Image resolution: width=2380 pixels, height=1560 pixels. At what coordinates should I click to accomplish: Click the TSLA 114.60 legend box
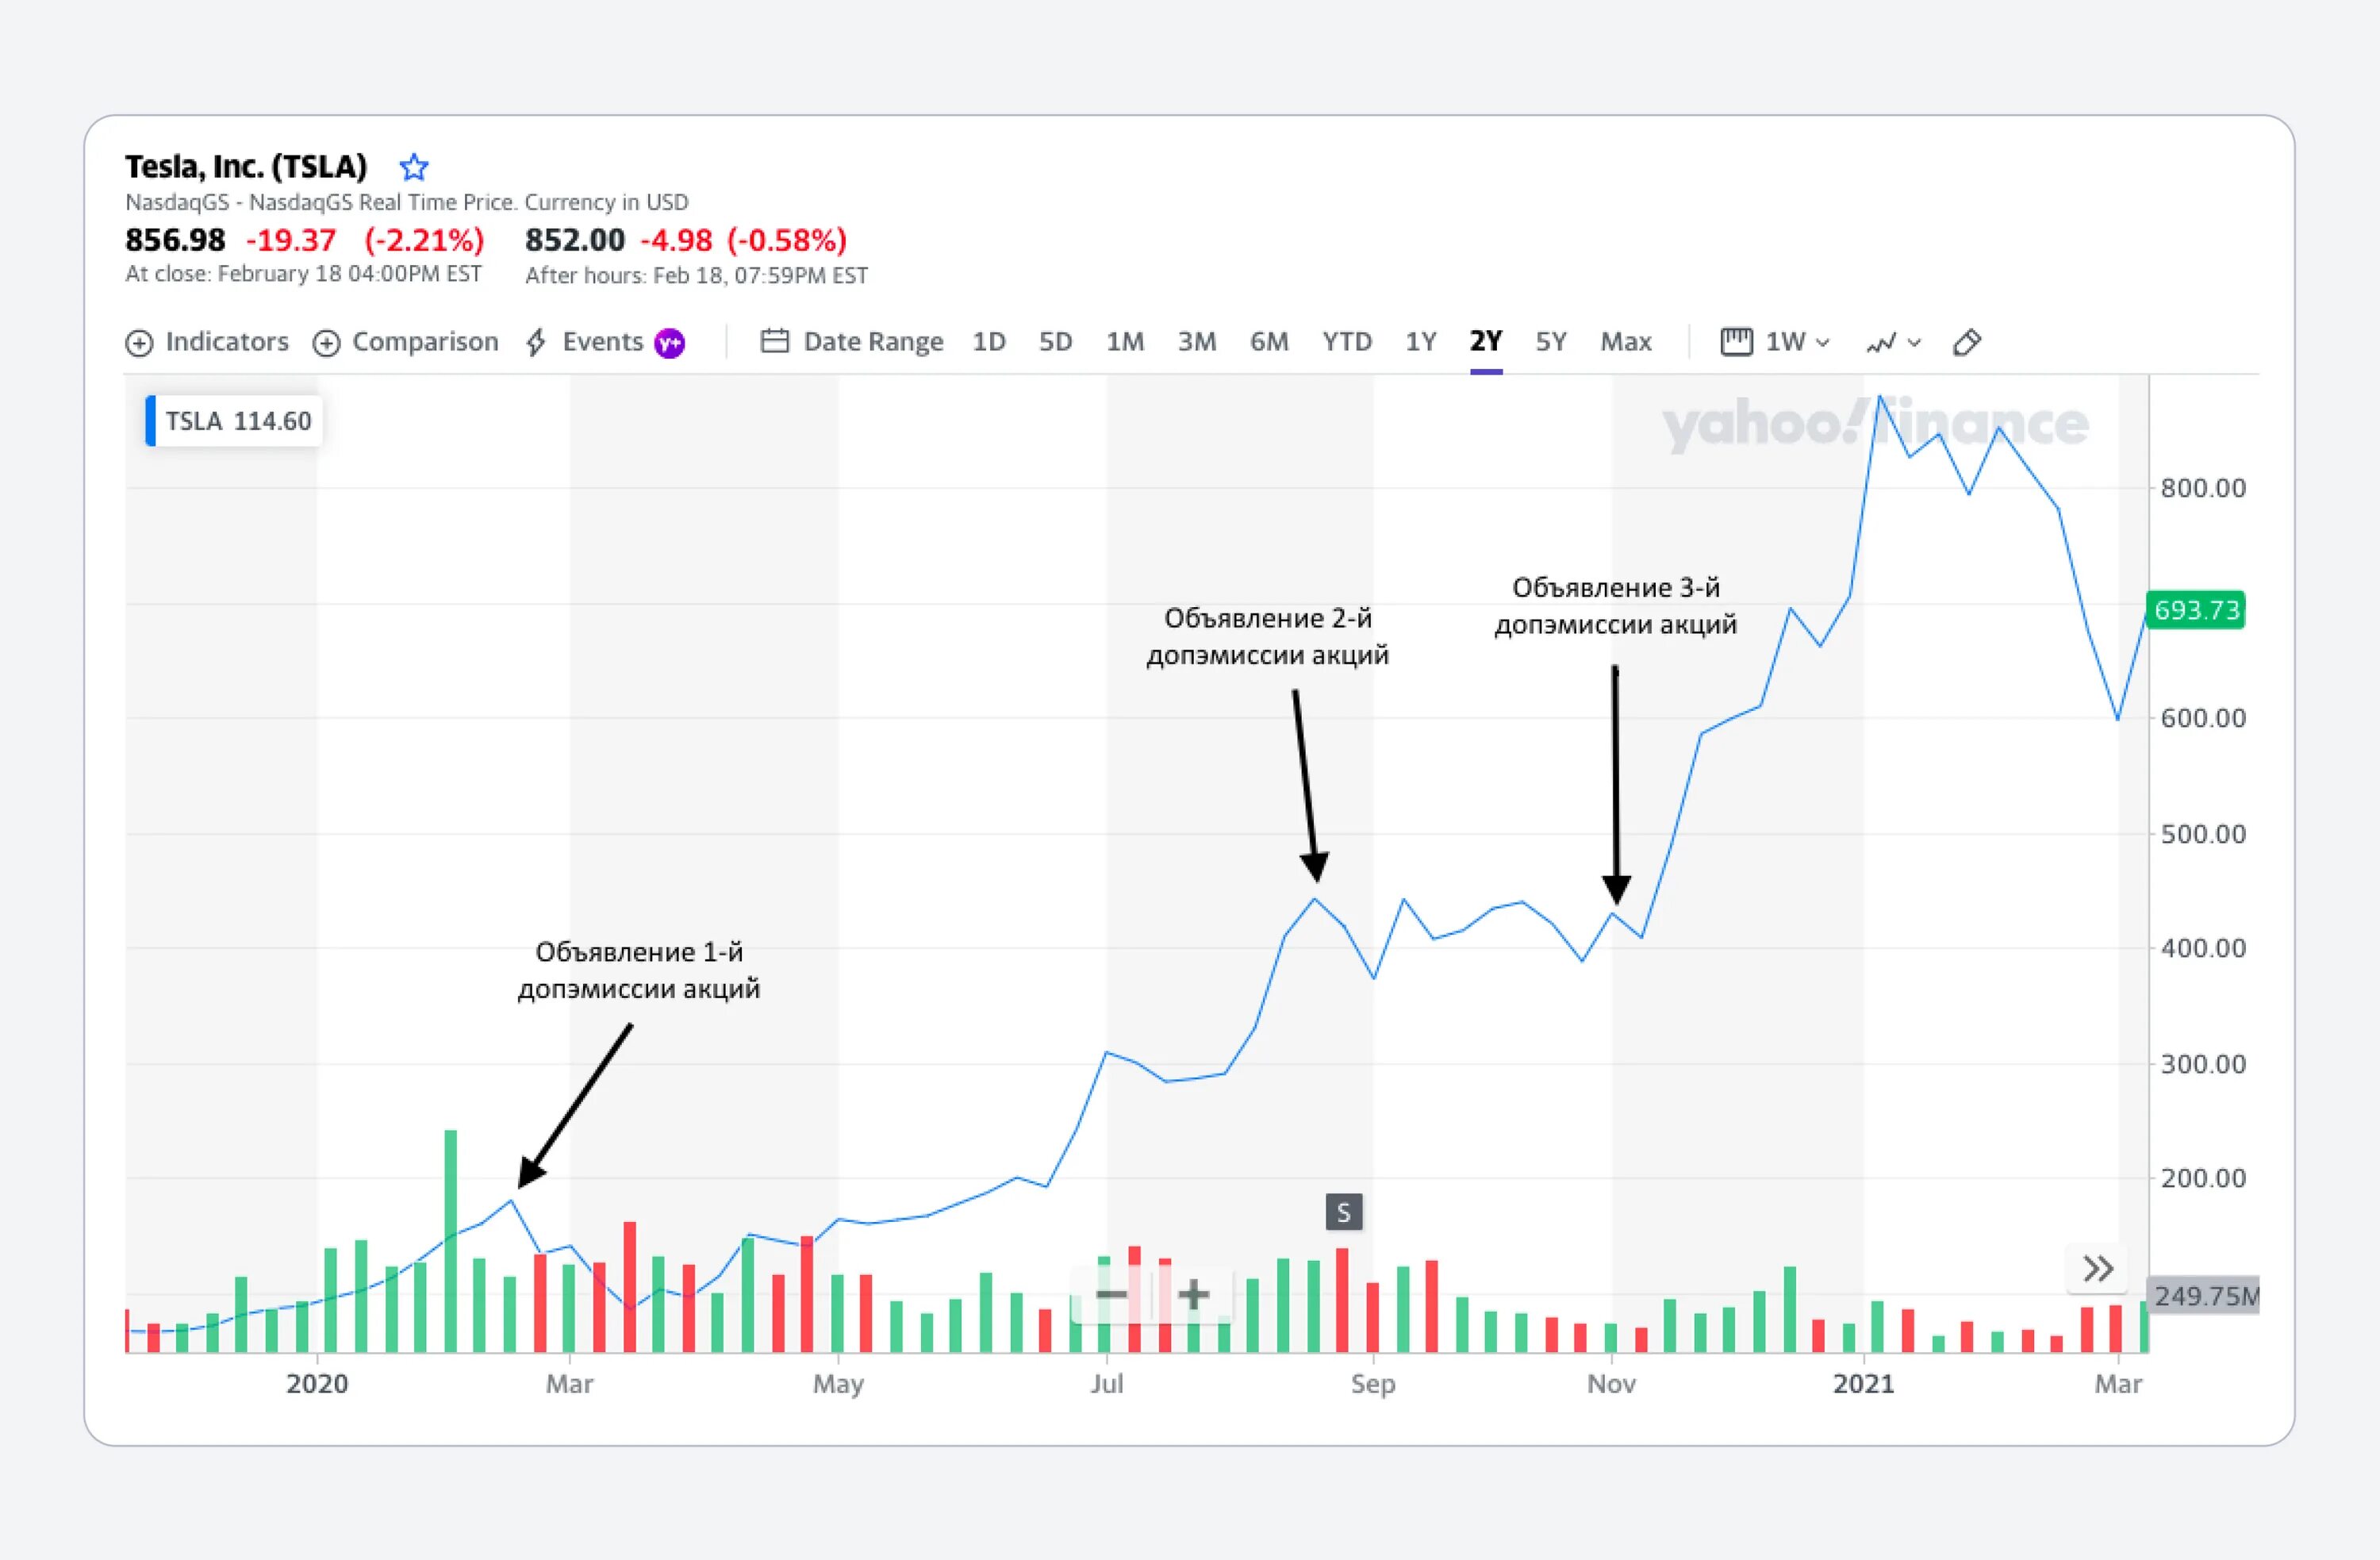[x=234, y=421]
